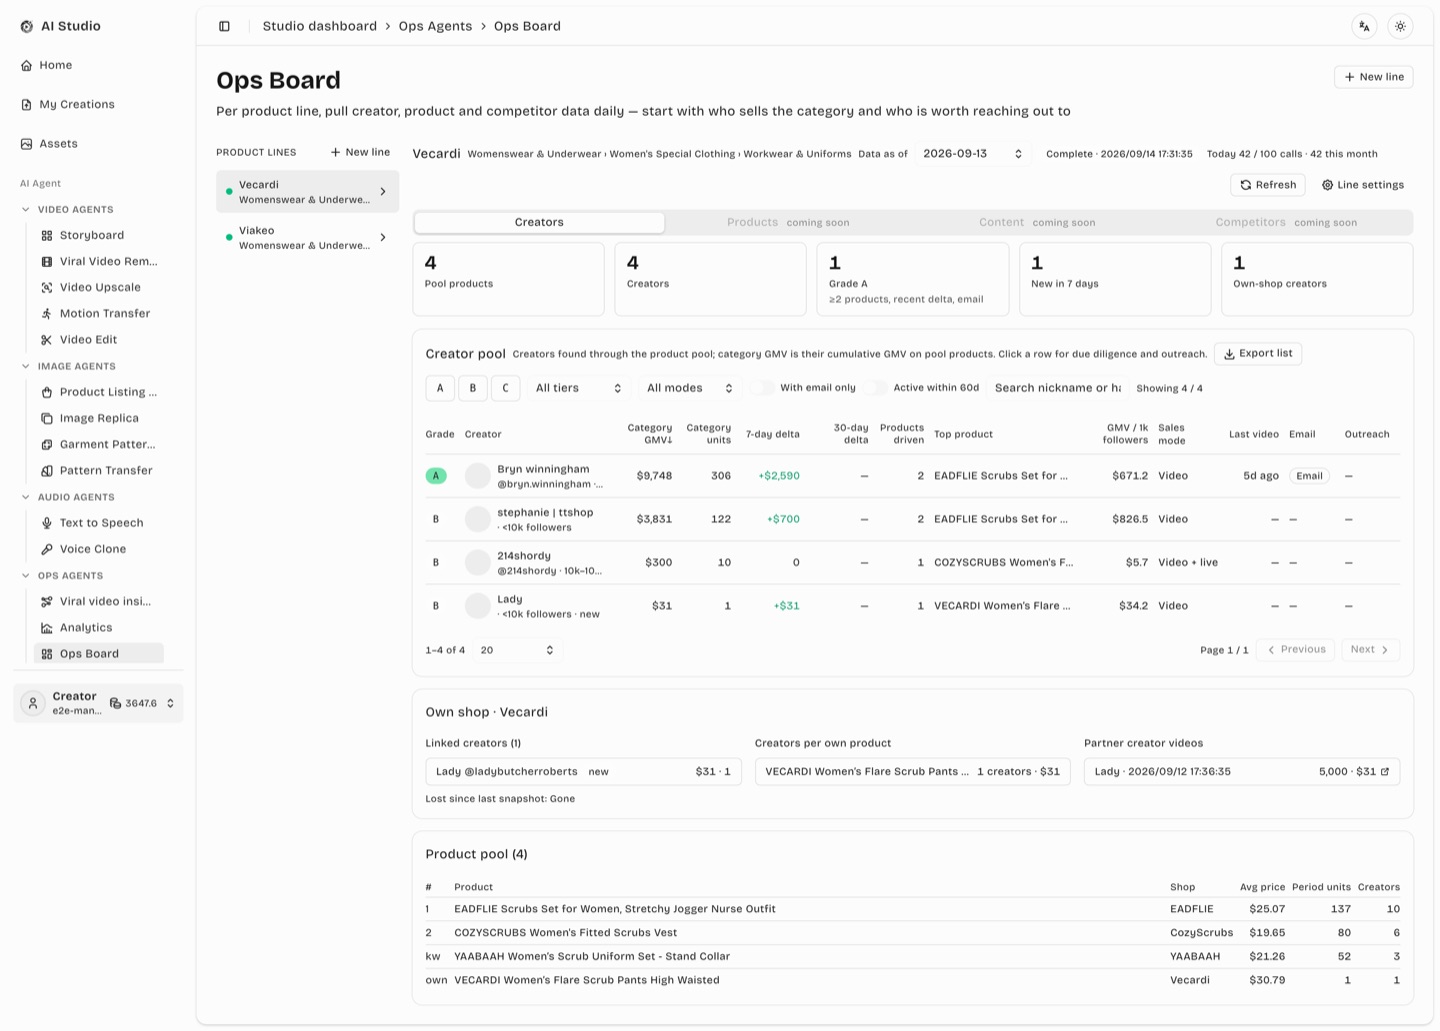Open Image Replica agent
1440x1031 pixels.
pyautogui.click(x=99, y=418)
